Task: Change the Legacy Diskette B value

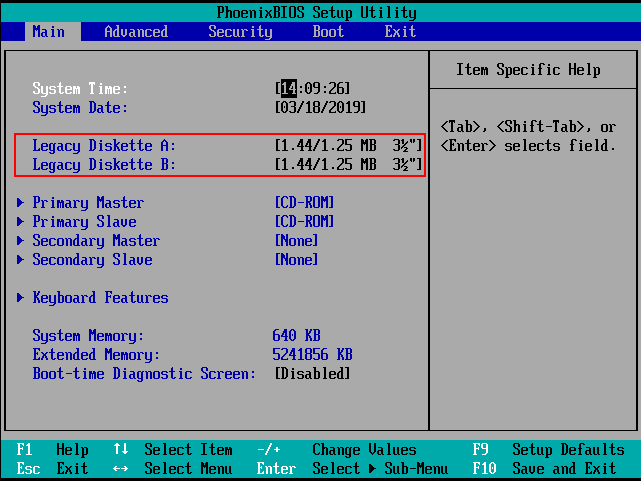Action: (348, 165)
